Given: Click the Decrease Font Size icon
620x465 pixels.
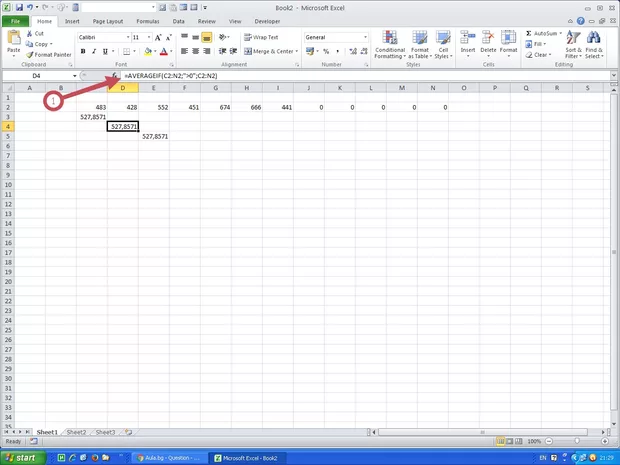Looking at the screenshot, I should pos(168,38).
